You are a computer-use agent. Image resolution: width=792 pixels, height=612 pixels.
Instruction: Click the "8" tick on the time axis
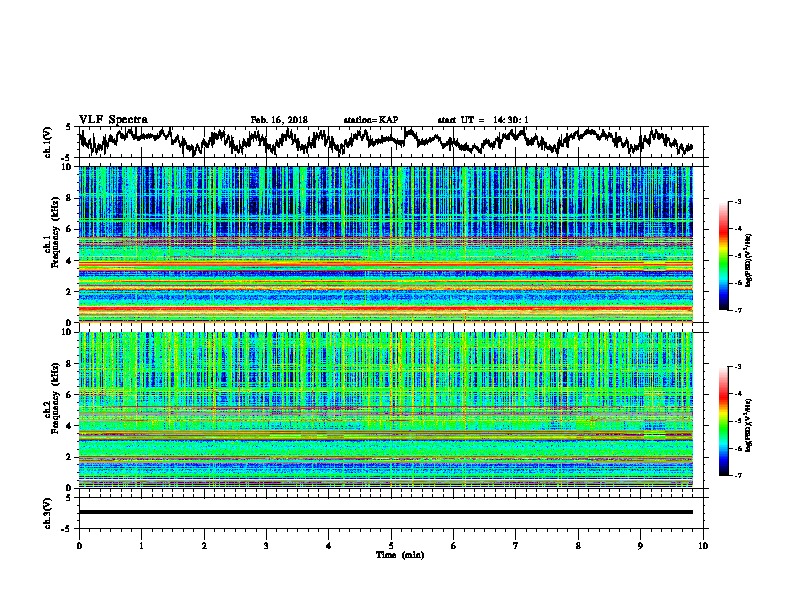pos(578,546)
